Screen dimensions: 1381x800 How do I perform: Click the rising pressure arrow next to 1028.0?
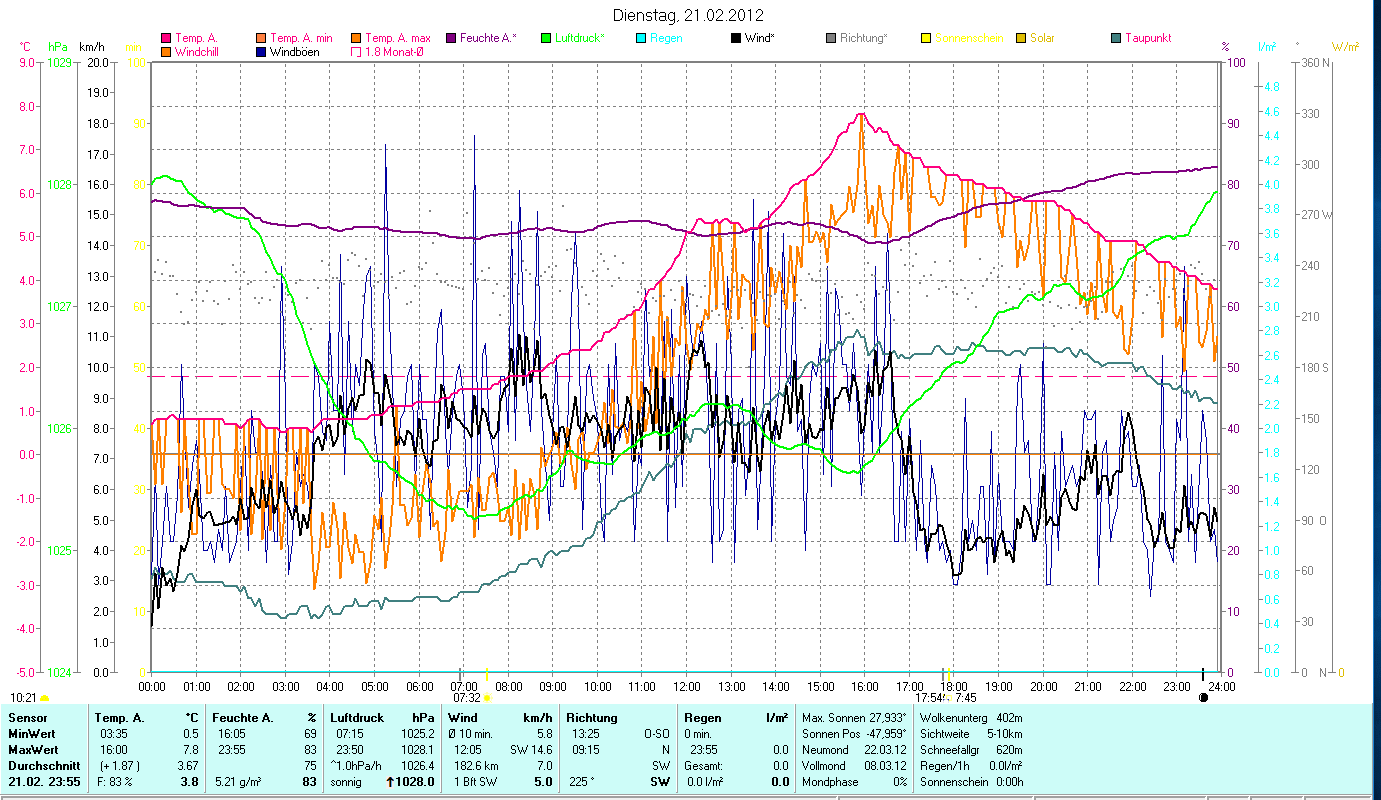(390, 782)
